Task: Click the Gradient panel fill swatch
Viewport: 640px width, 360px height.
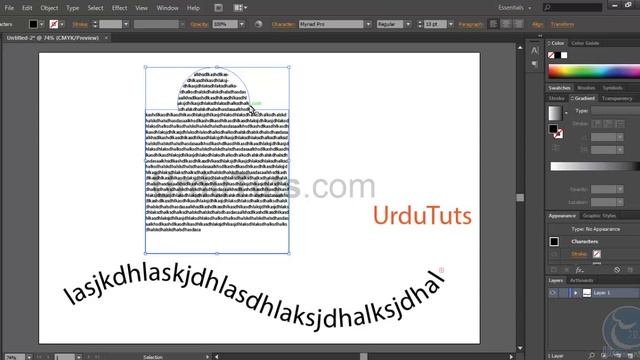Action: click(x=553, y=129)
